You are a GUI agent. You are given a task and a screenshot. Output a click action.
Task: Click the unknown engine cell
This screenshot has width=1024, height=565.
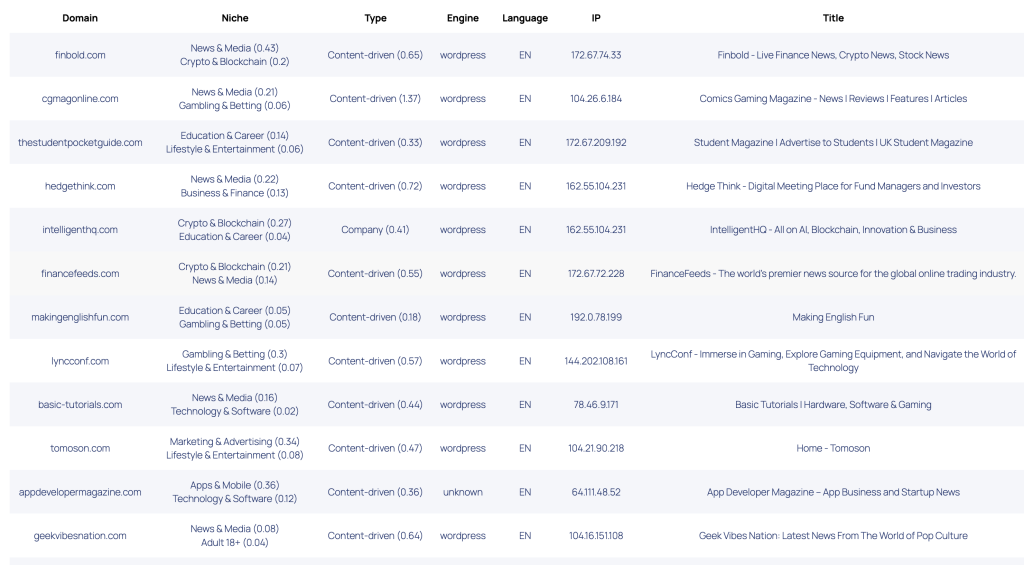pos(462,492)
